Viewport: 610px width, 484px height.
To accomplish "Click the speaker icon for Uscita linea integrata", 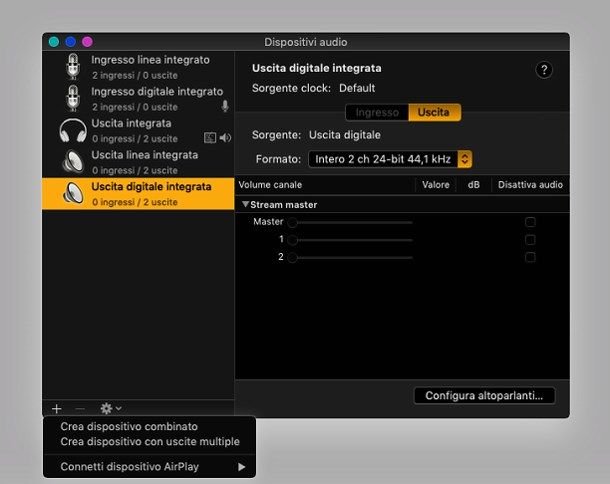I will [73, 161].
